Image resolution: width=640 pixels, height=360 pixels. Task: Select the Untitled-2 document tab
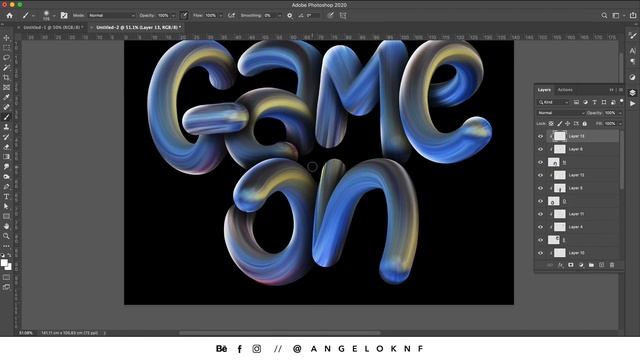(x=138, y=27)
